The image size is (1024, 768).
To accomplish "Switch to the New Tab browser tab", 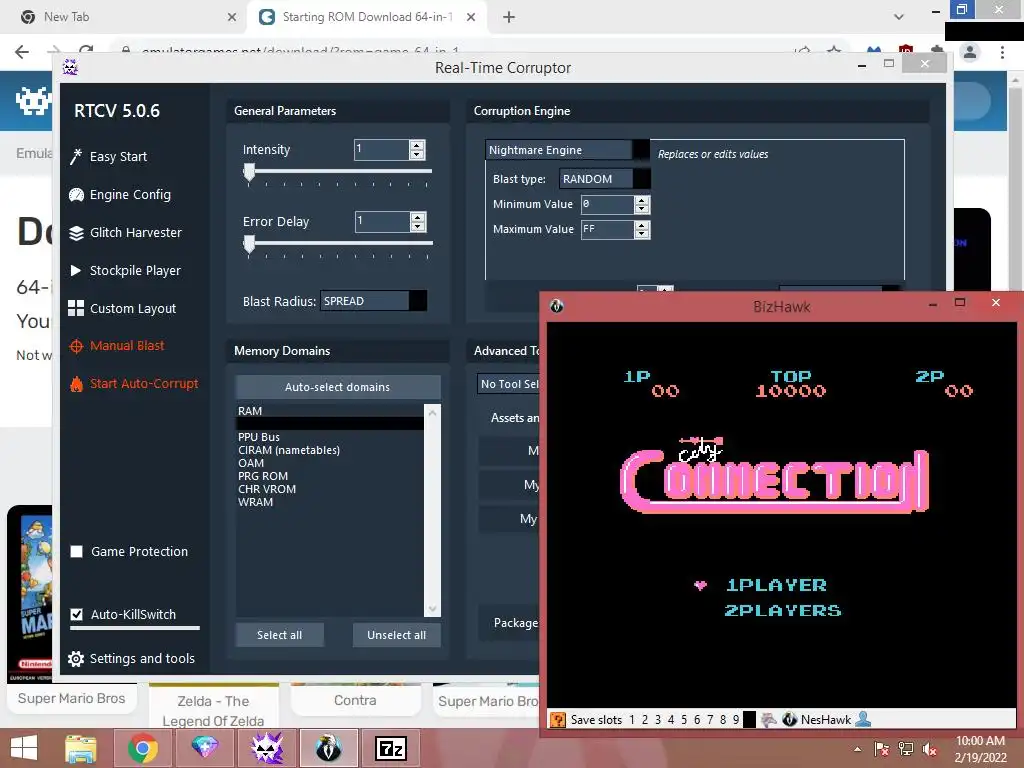I will coord(124,17).
